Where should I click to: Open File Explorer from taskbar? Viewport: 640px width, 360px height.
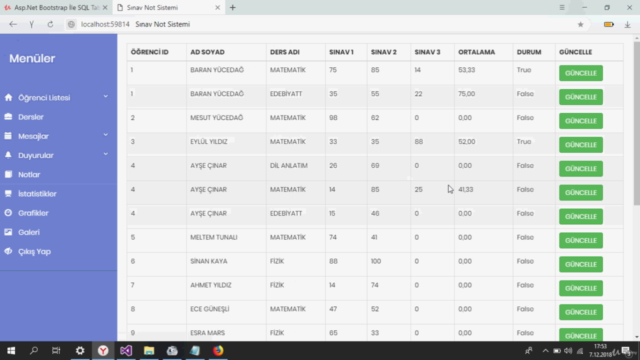pos(149,351)
